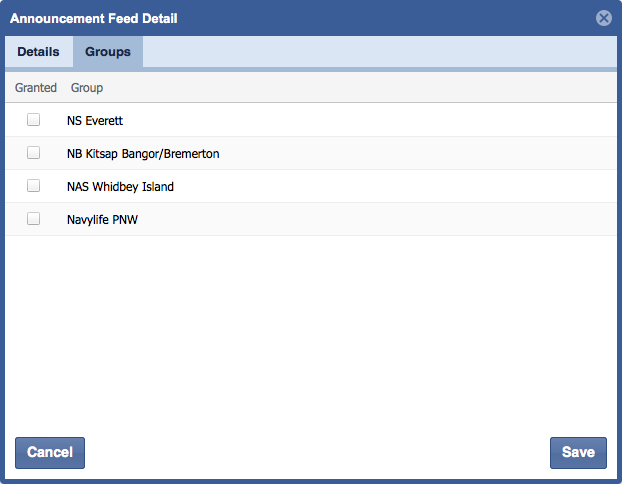Toggle the Navylife PNW granted checkbox
The width and height of the screenshot is (622, 484).
click(x=34, y=219)
